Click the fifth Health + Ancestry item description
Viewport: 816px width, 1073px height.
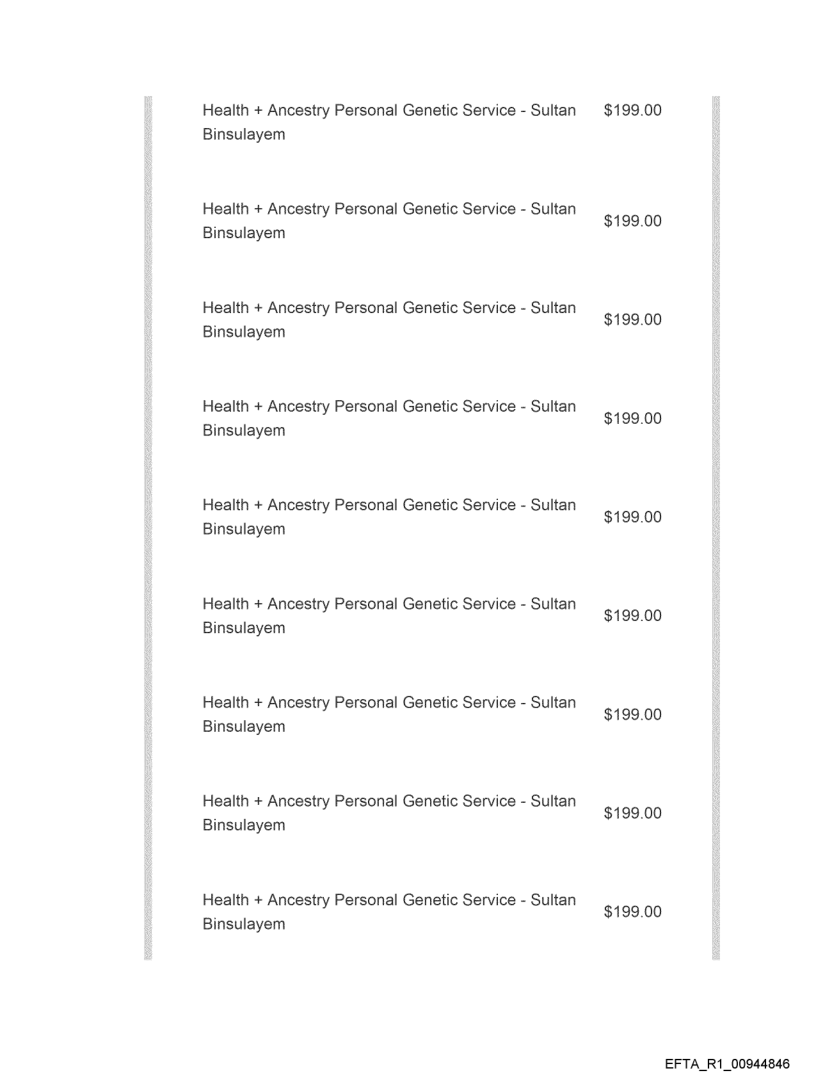389,517
